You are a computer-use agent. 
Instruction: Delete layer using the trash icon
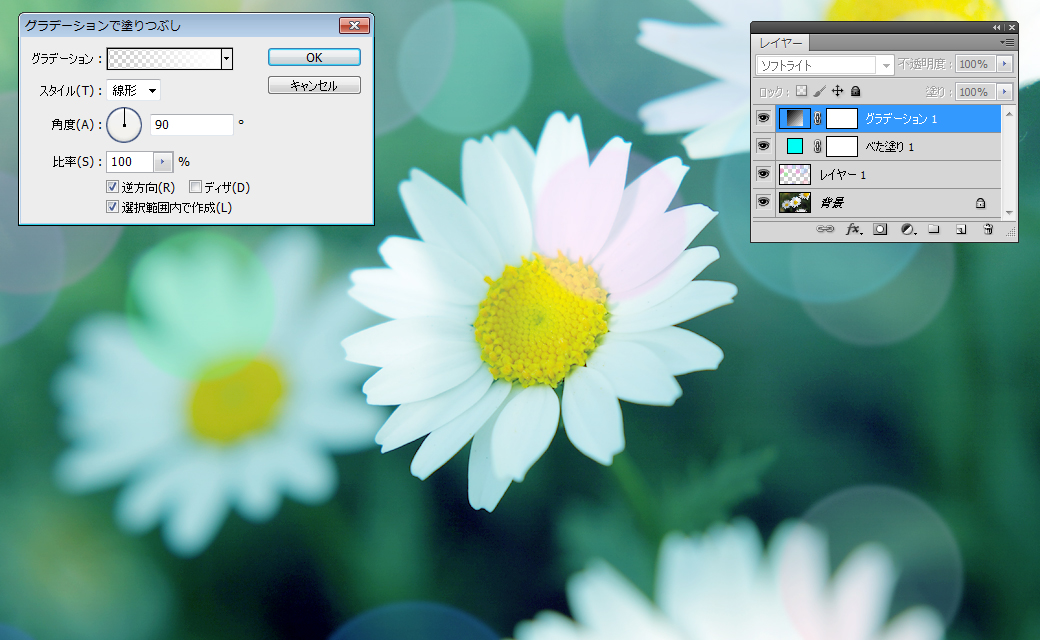(x=988, y=229)
